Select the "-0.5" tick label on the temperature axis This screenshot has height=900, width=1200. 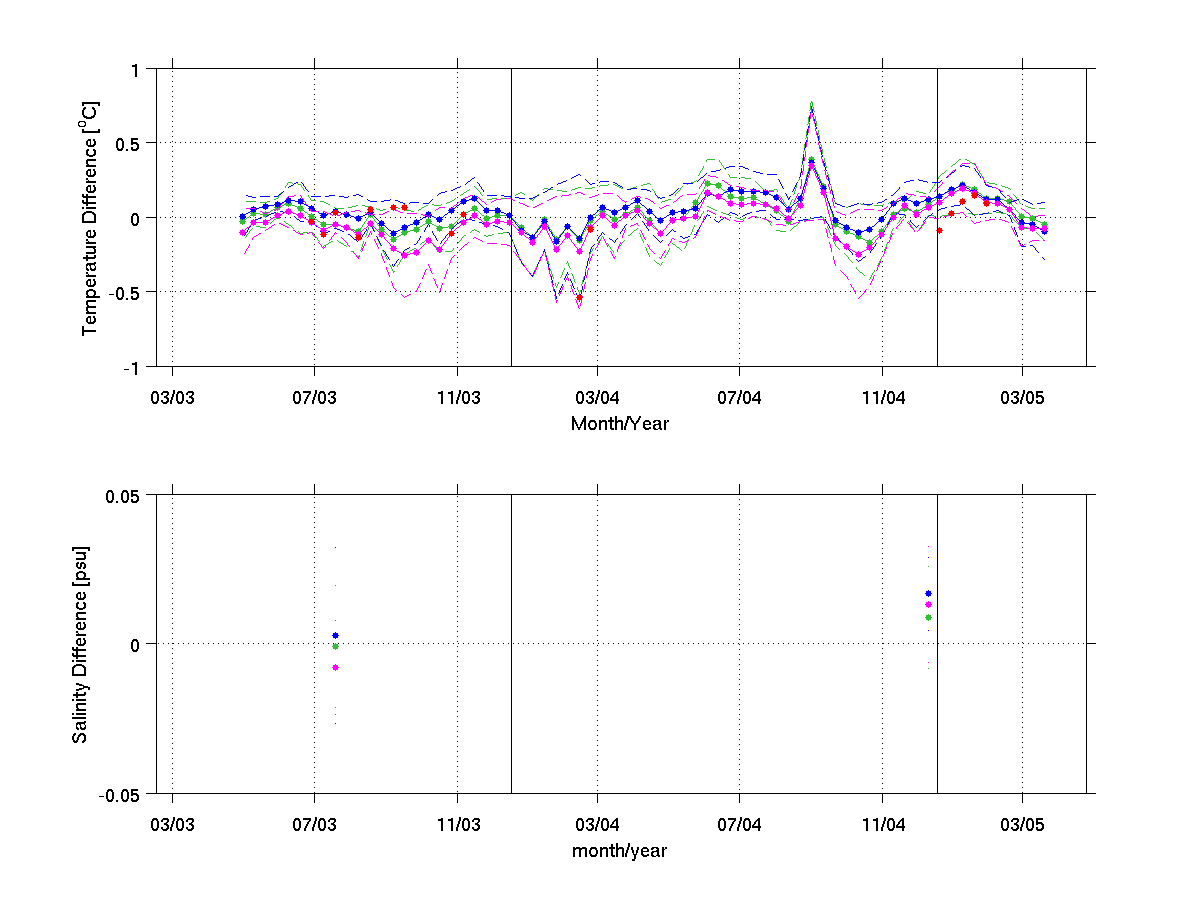(x=126, y=292)
